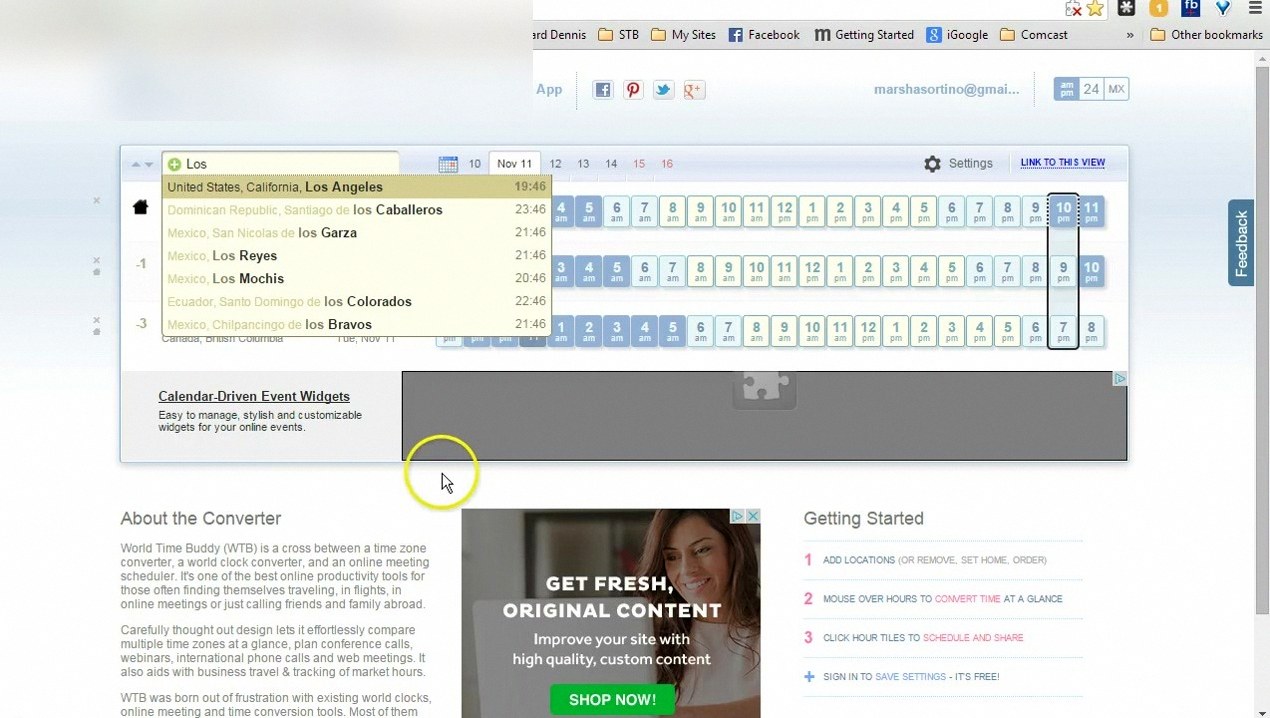The image size is (1270, 718).
Task: Open Calendar-Driven Event Widgets link
Action: tap(254, 396)
